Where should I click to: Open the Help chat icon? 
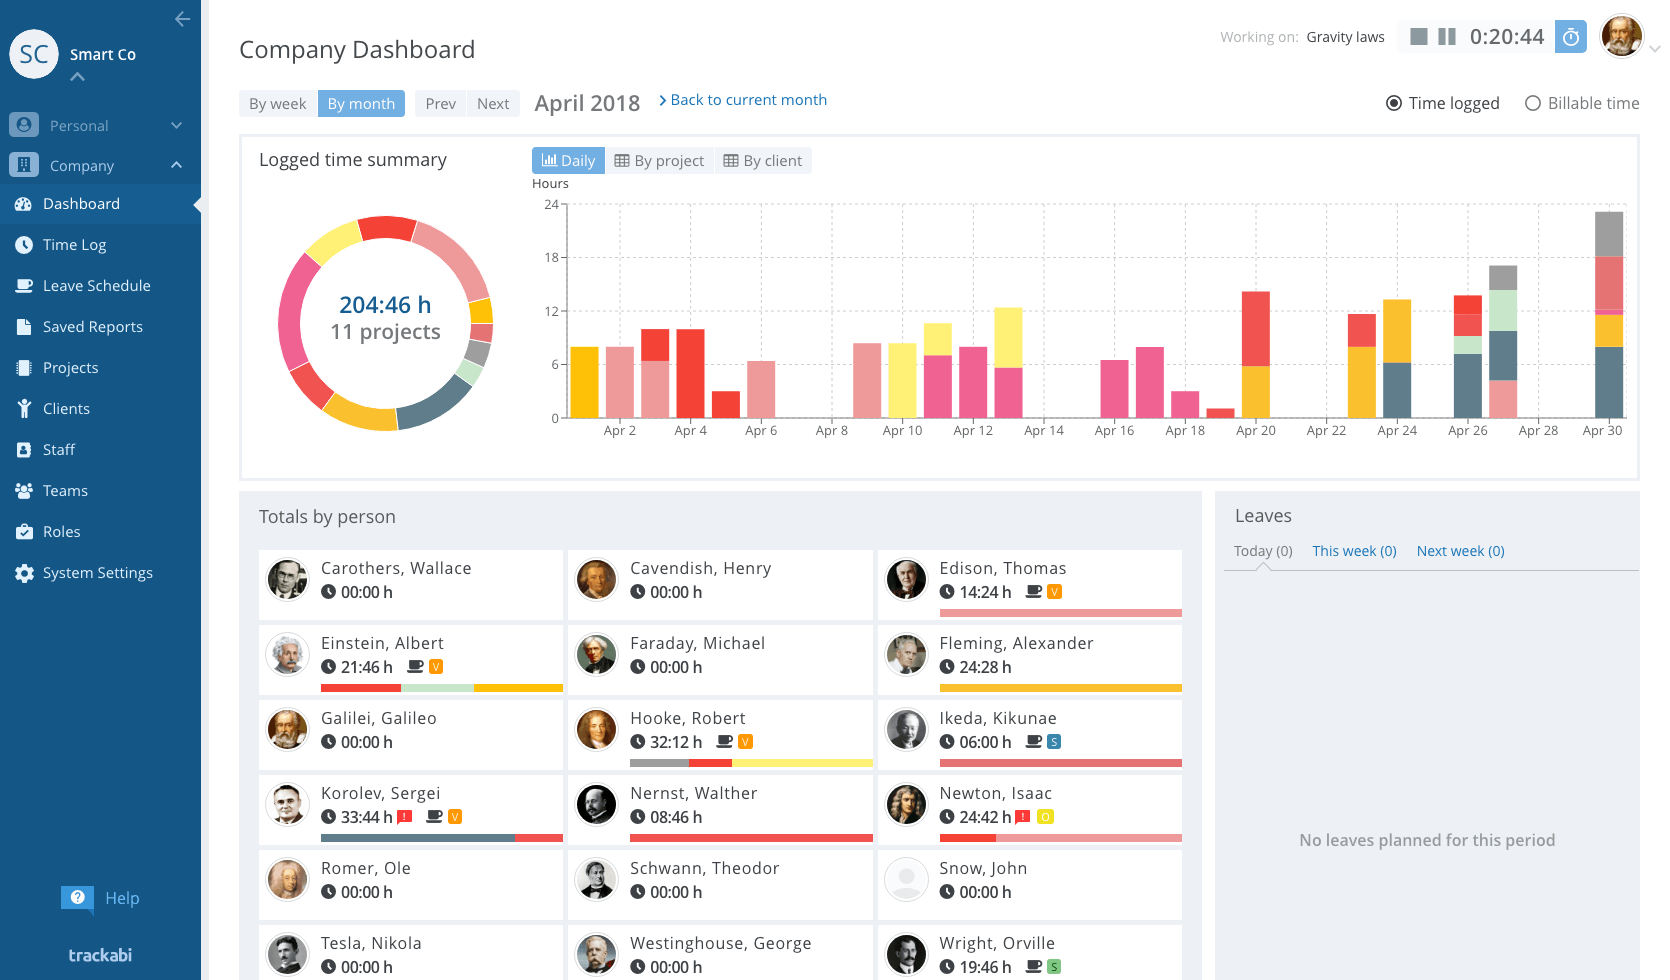tap(77, 898)
